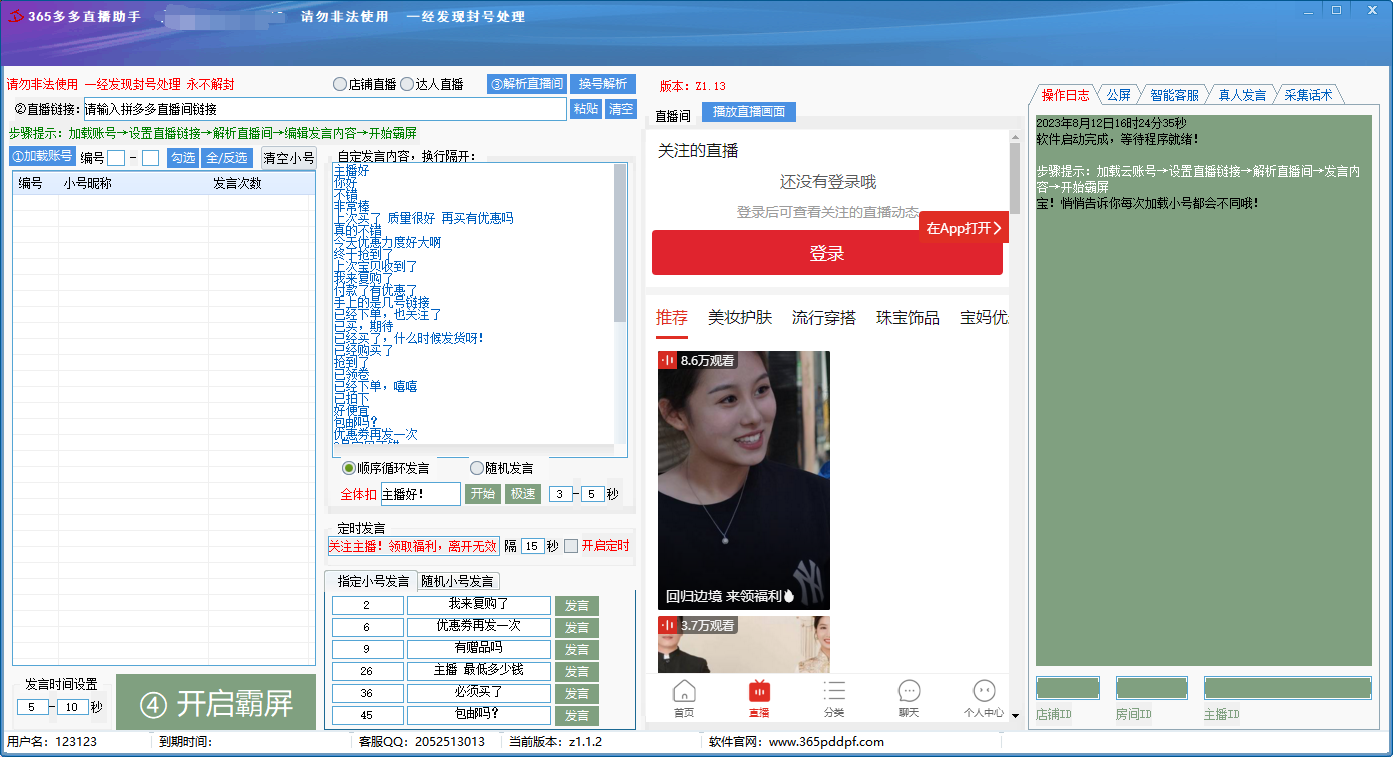Open the 直播 live icon in bottom nav

coord(759,697)
